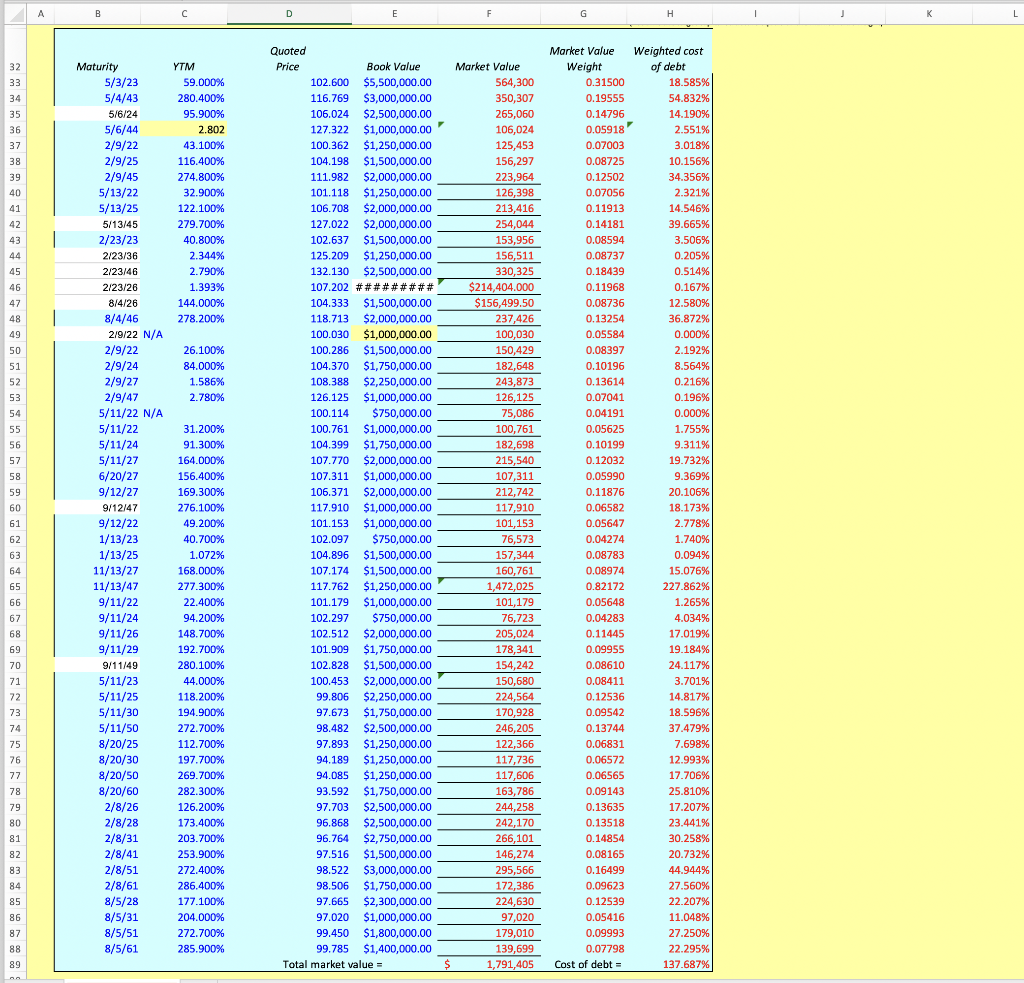Select column header F
Viewport: 1024px width, 983px height.
[x=489, y=14]
